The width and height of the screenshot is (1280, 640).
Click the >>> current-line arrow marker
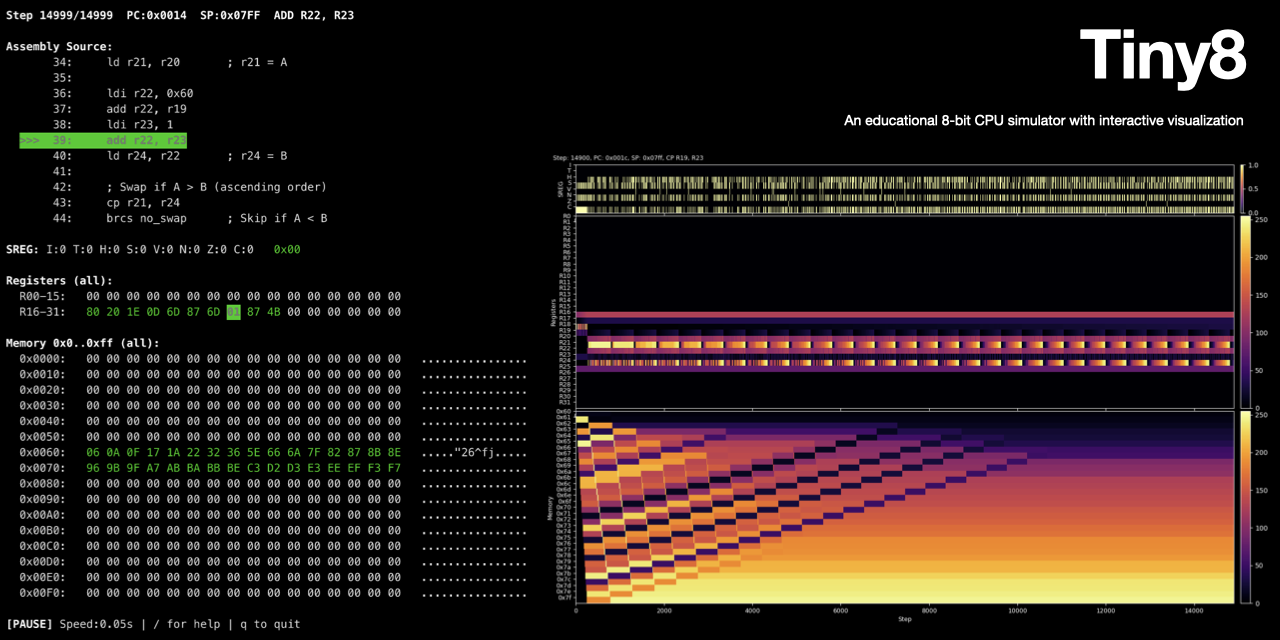click(29, 140)
